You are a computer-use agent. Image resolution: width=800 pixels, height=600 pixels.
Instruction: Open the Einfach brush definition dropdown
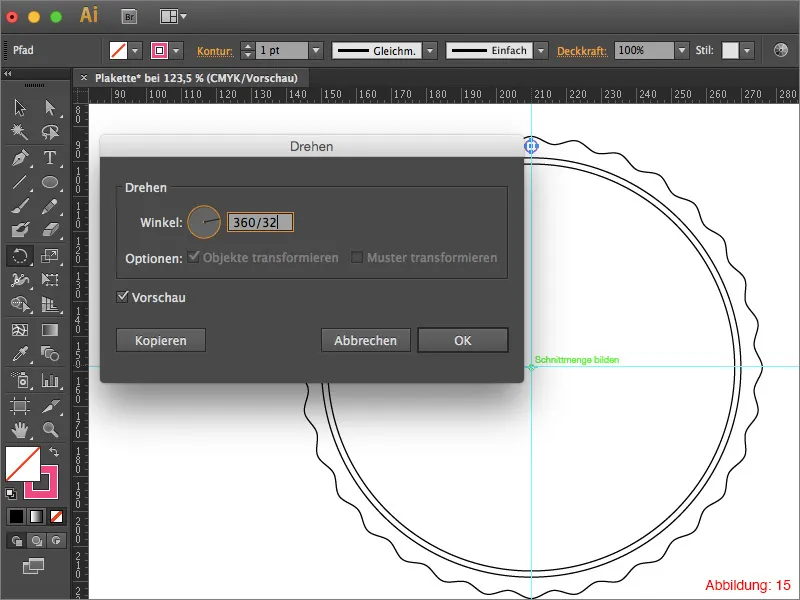coord(541,51)
